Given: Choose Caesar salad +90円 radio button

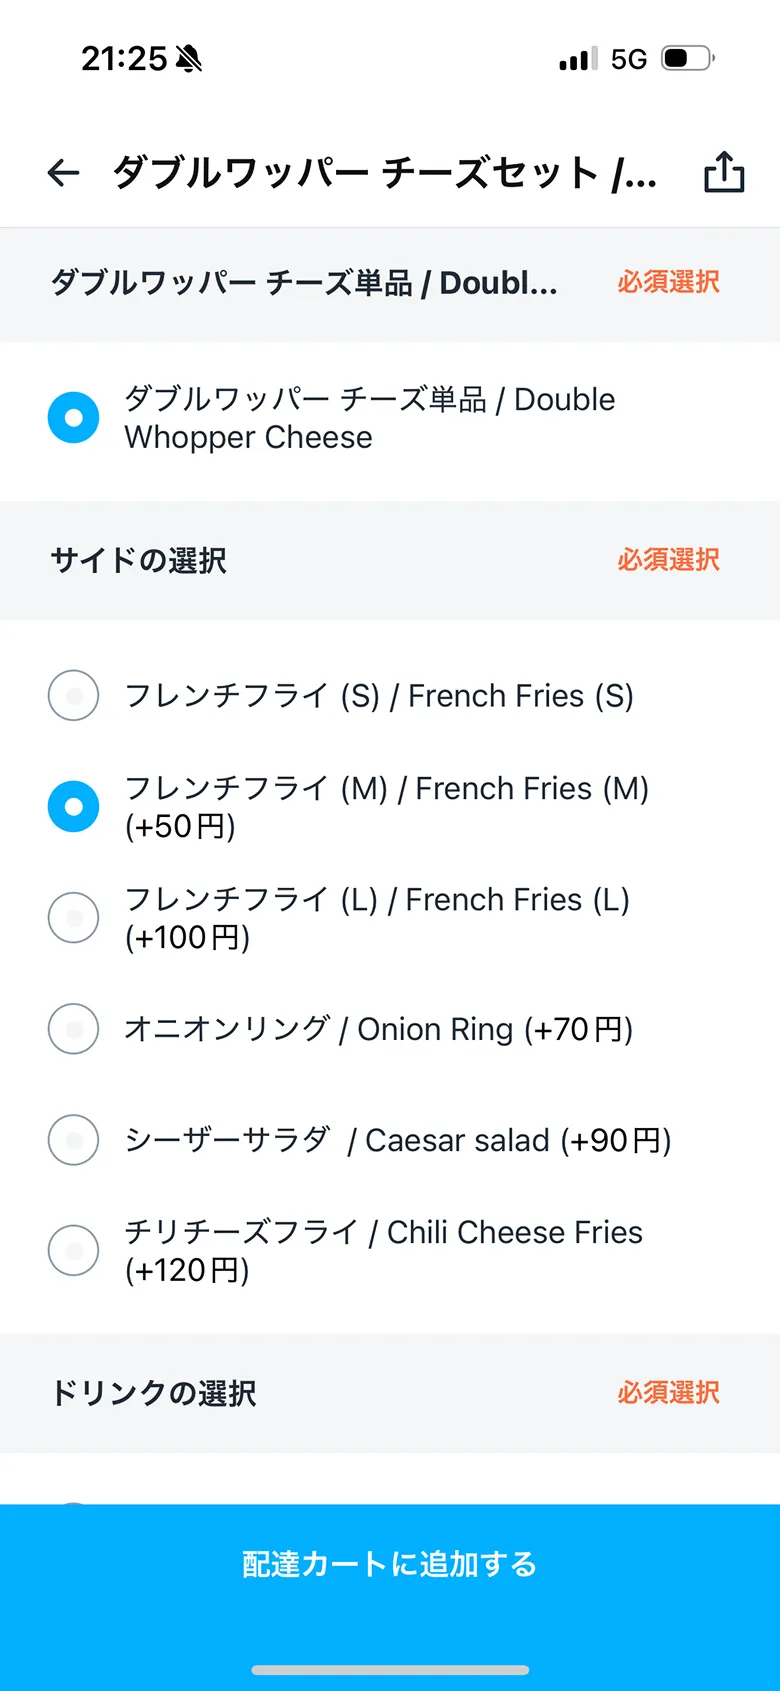Looking at the screenshot, I should tap(74, 1139).
